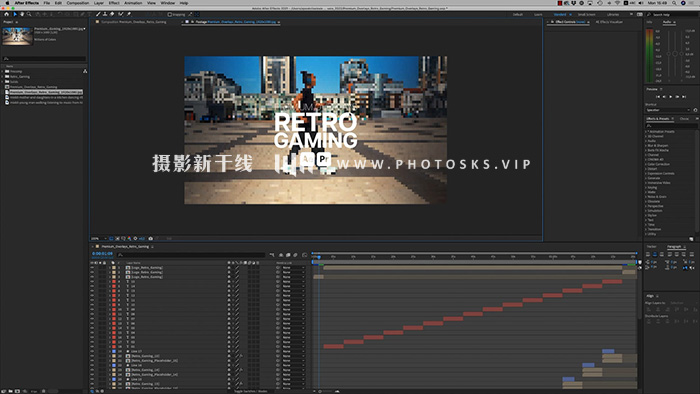Hide the first Logo_Retro_Gaming layer
700x394 pixels.
[x=92, y=268]
